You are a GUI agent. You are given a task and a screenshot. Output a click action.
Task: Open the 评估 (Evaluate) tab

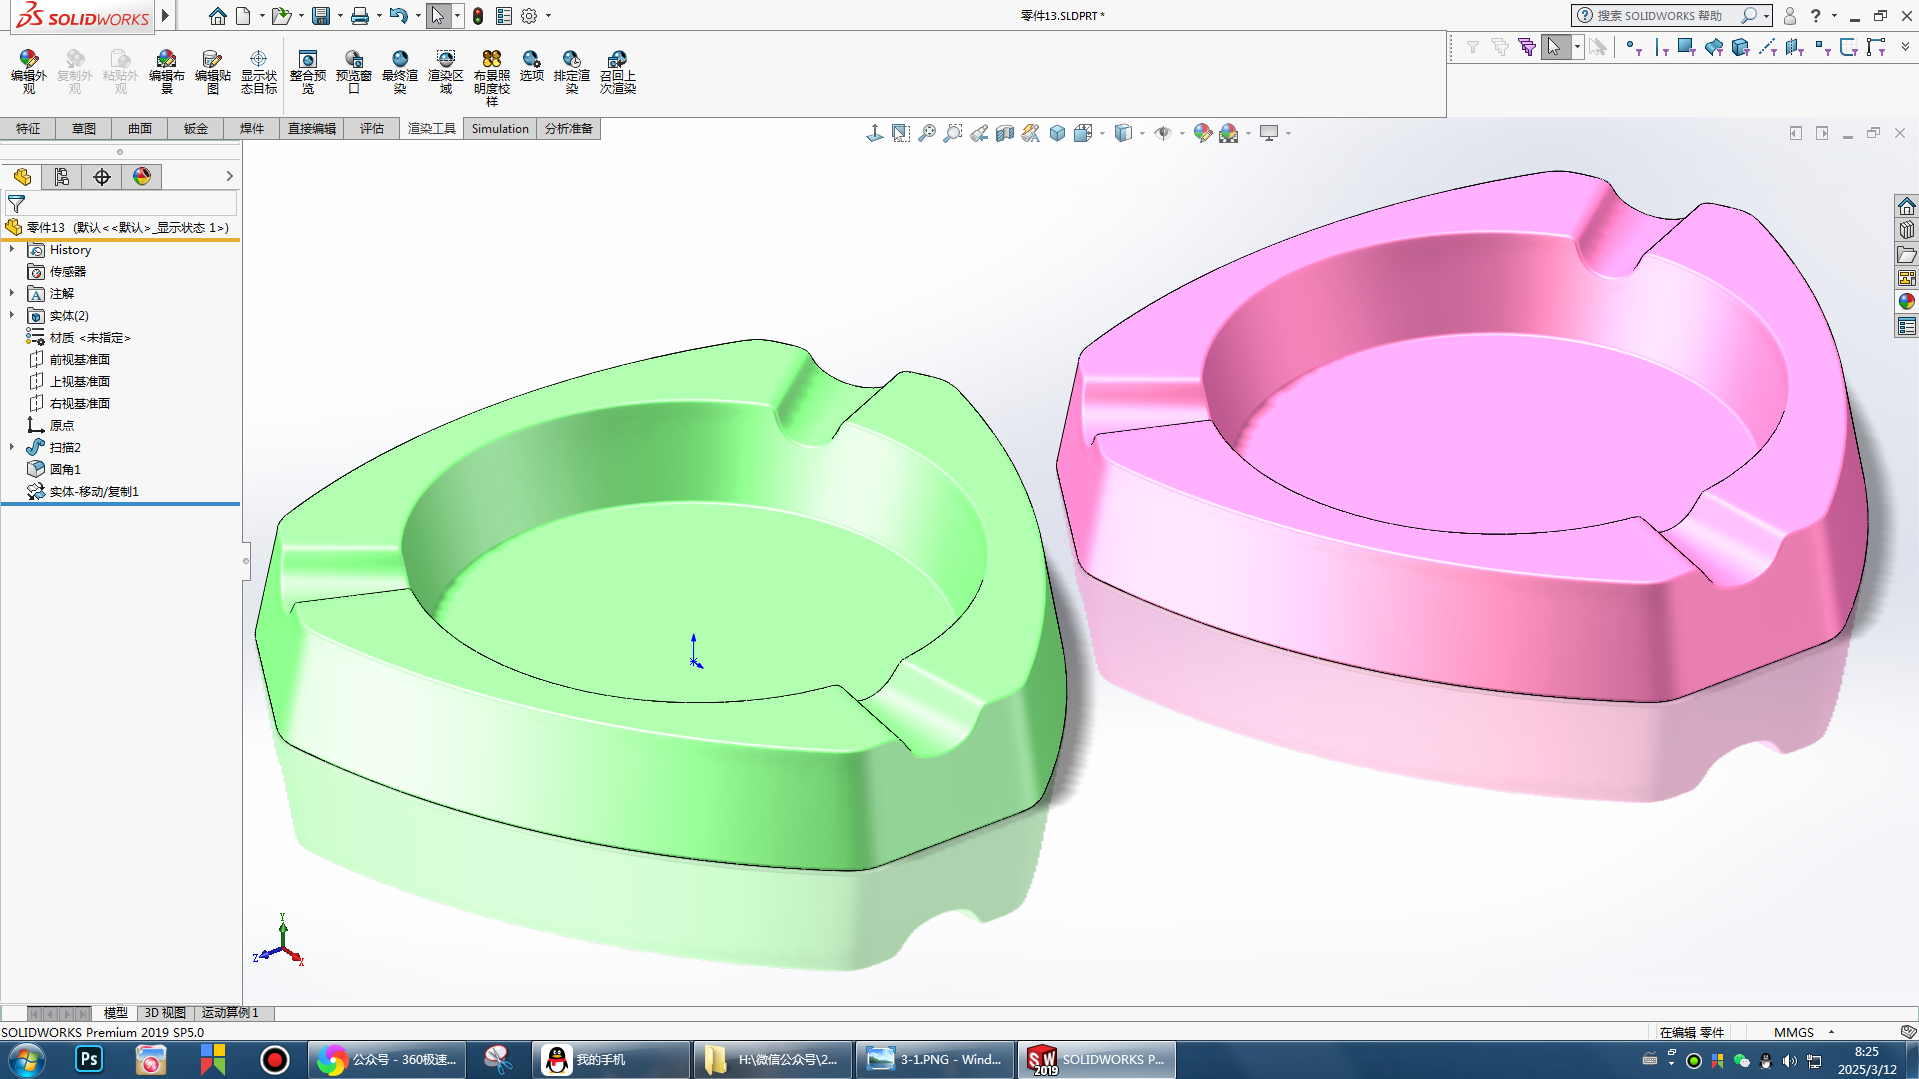click(x=372, y=128)
